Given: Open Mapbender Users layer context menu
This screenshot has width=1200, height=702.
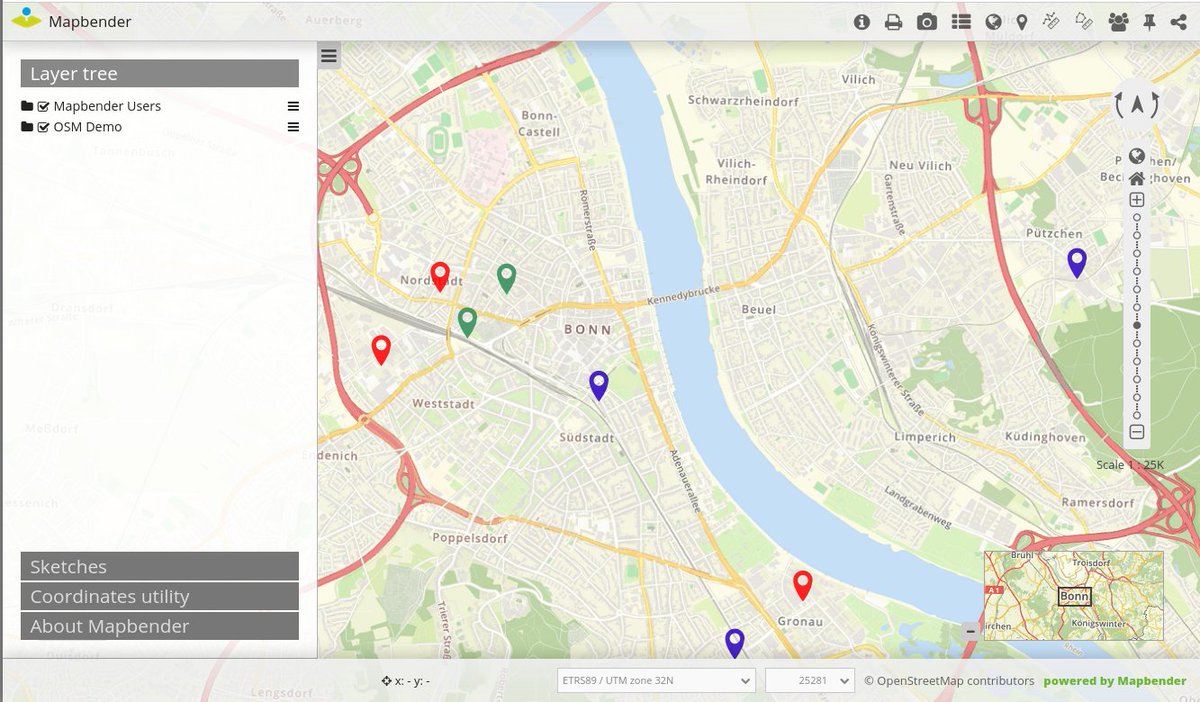Looking at the screenshot, I should 293,106.
